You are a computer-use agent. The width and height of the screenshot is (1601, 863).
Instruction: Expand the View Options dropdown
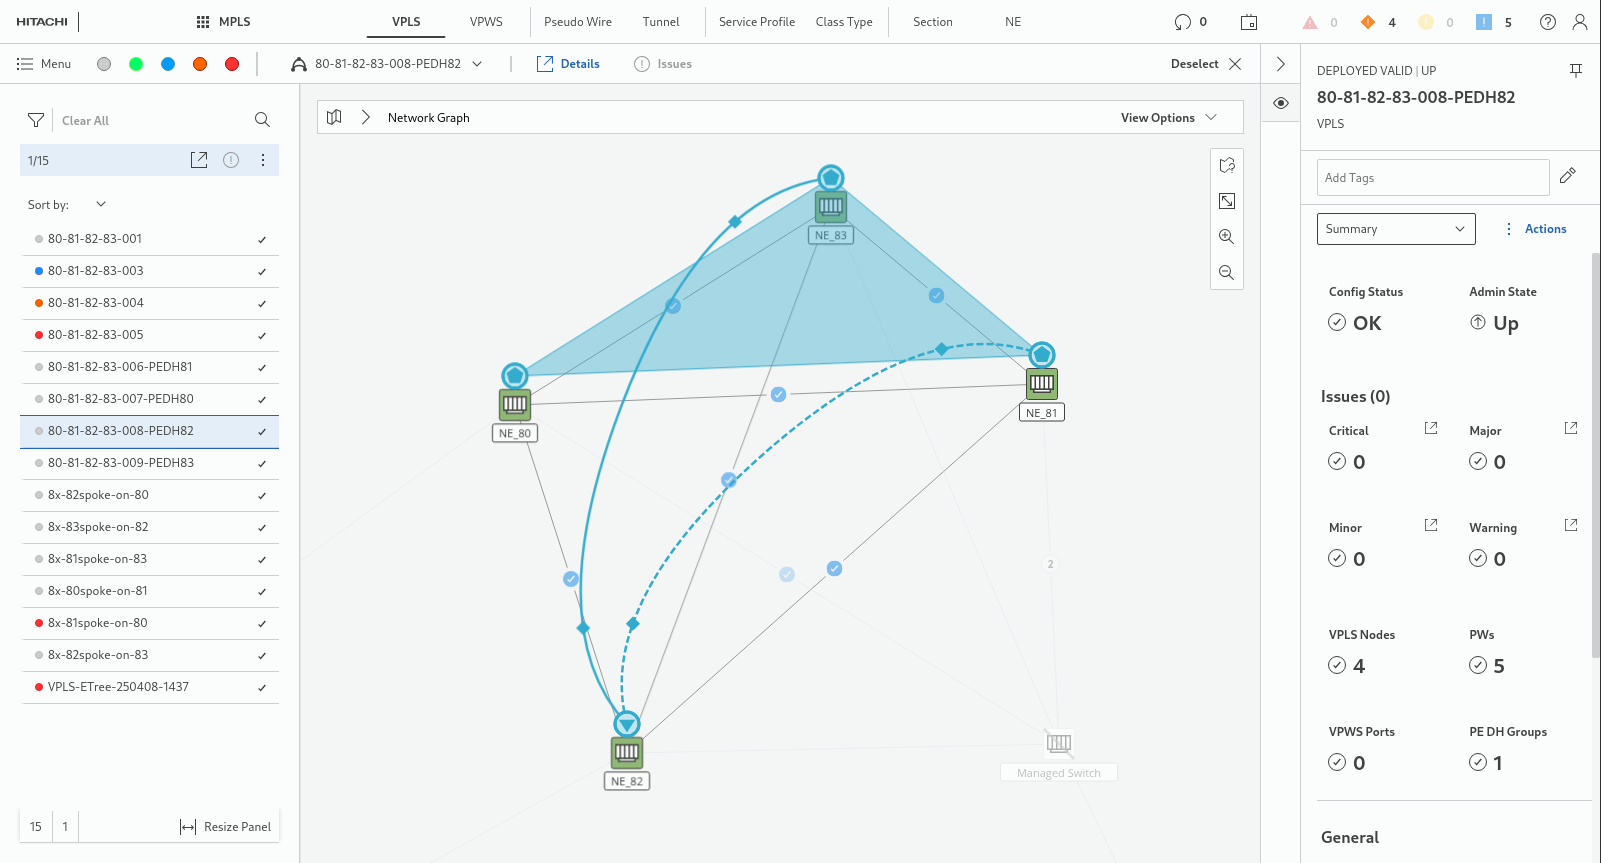[1168, 117]
